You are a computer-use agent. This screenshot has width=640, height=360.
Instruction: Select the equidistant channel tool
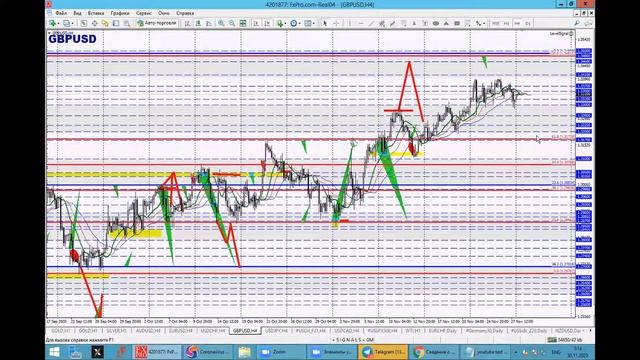pyautogui.click(x=381, y=23)
